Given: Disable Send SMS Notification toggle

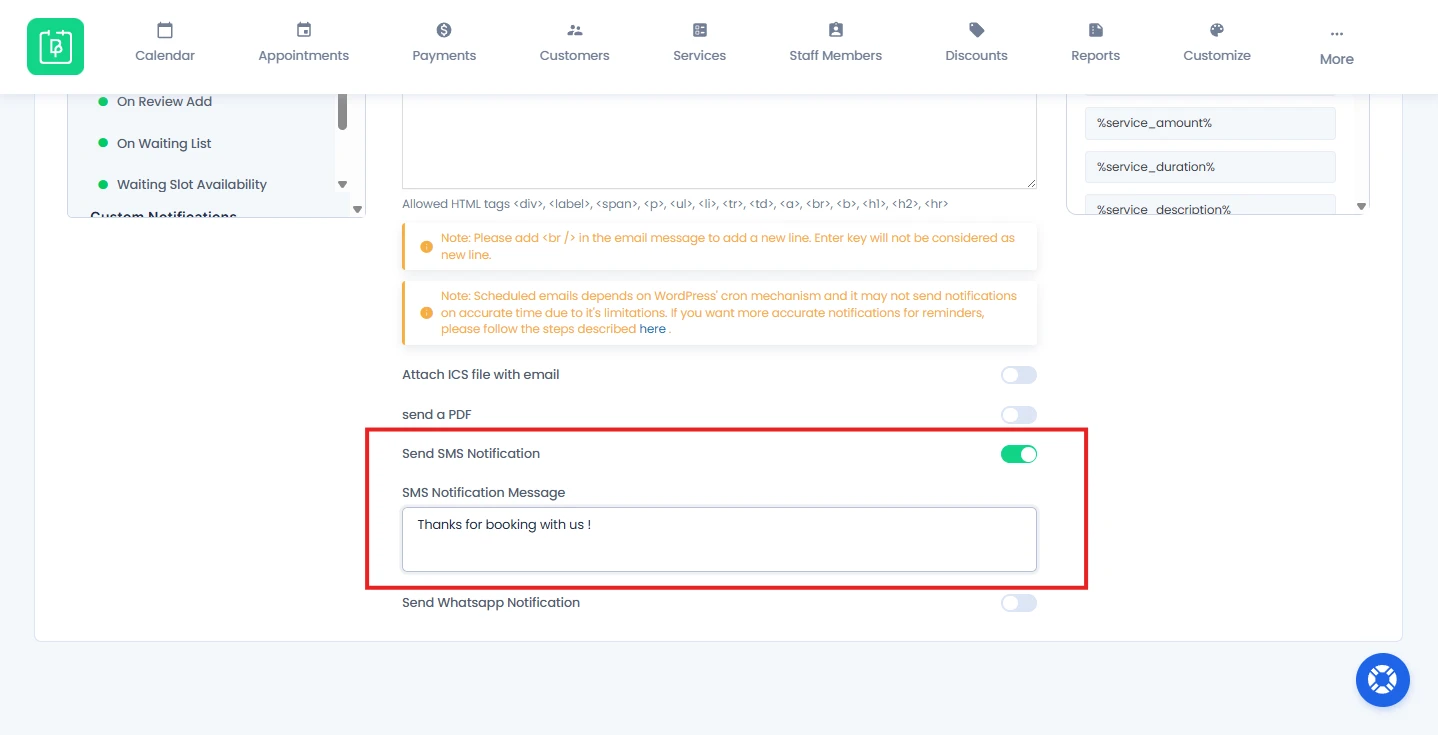Looking at the screenshot, I should coord(1019,454).
